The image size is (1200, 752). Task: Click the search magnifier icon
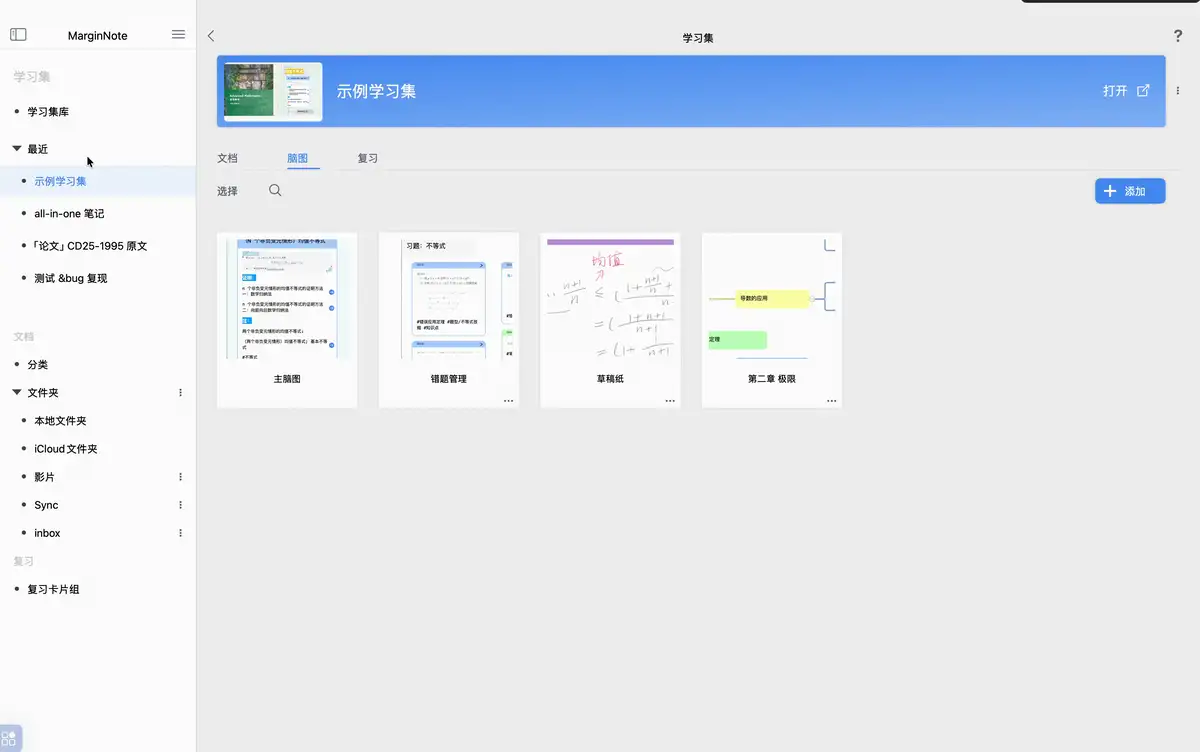coord(275,190)
